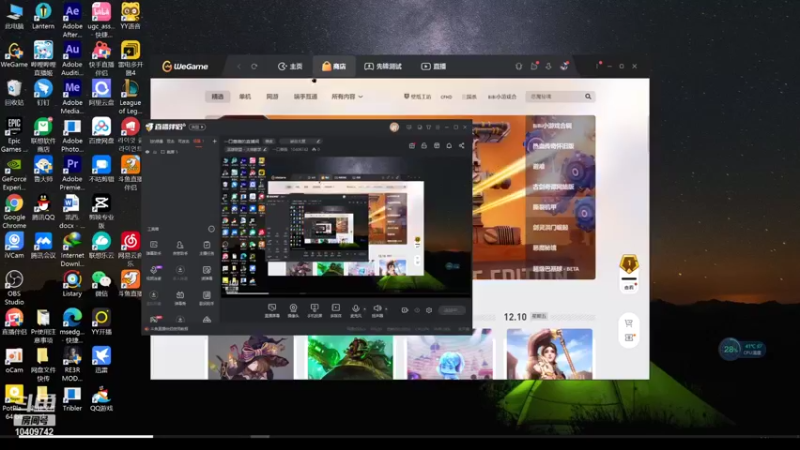Select the Lantern desktop icon
800x450 pixels.
click(x=43, y=16)
